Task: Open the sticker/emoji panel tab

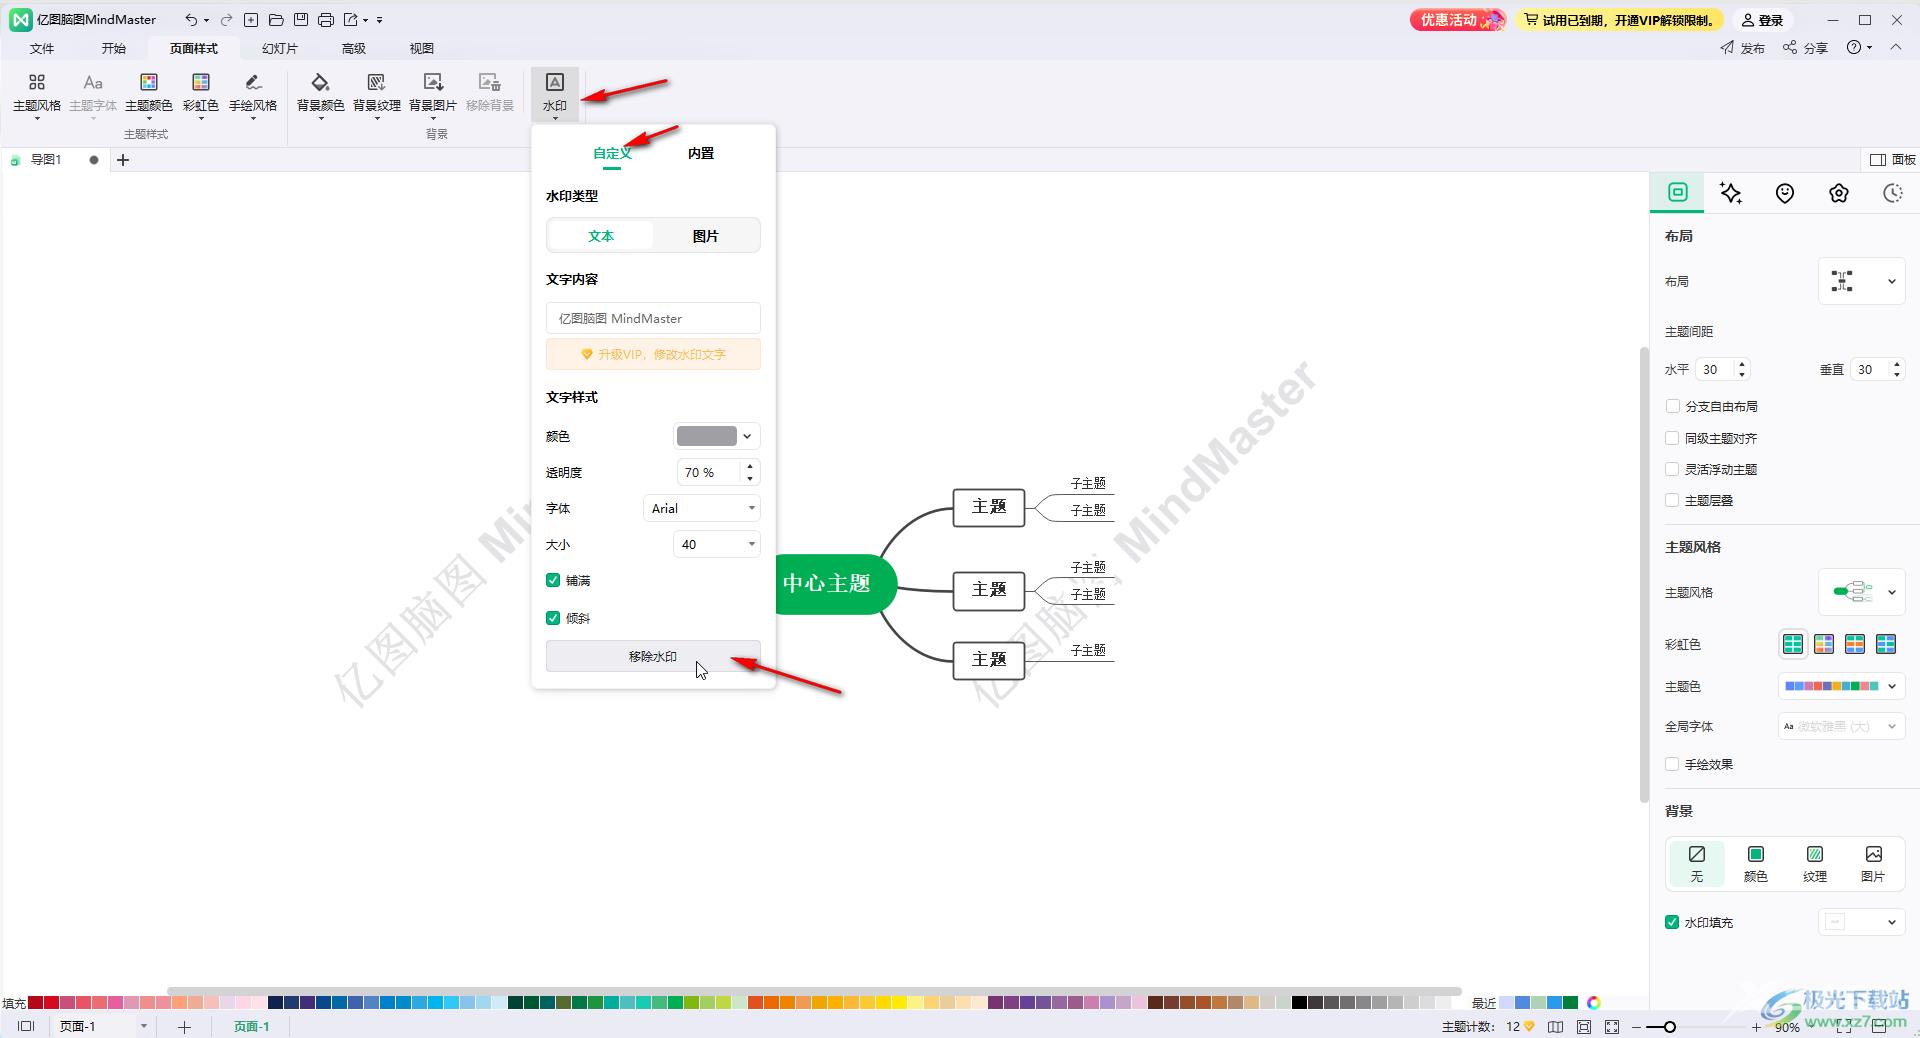Action: point(1785,193)
